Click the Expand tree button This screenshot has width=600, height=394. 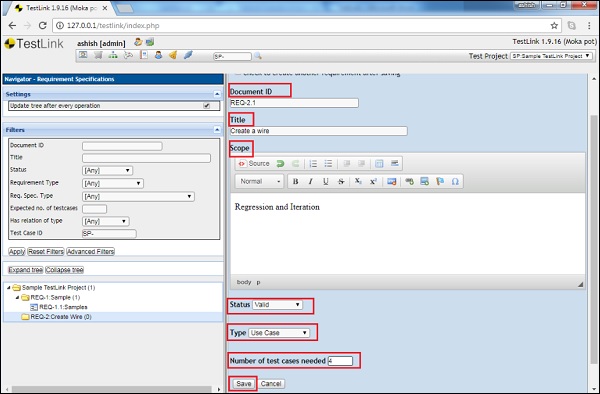pos(26,270)
